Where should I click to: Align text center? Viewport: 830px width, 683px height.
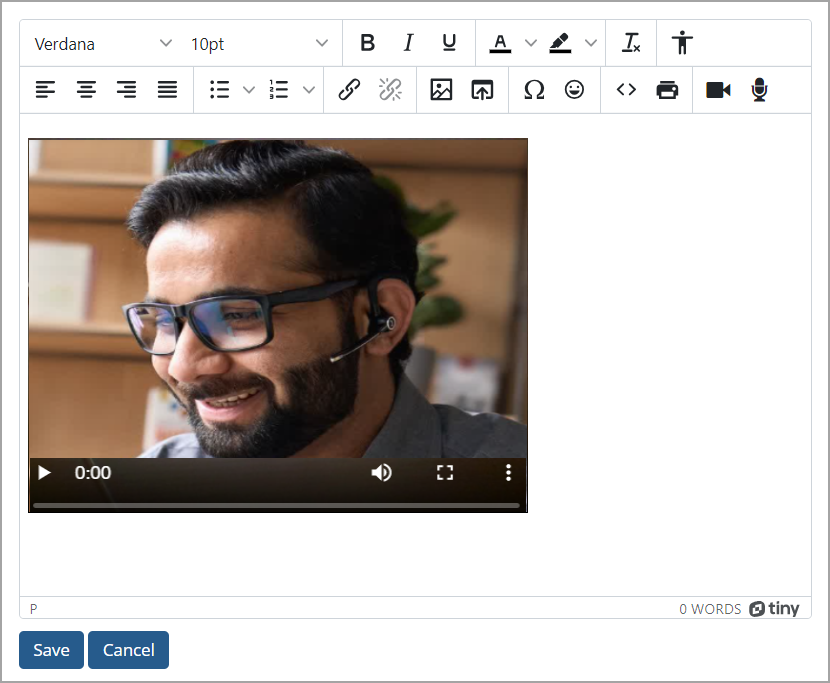86,89
